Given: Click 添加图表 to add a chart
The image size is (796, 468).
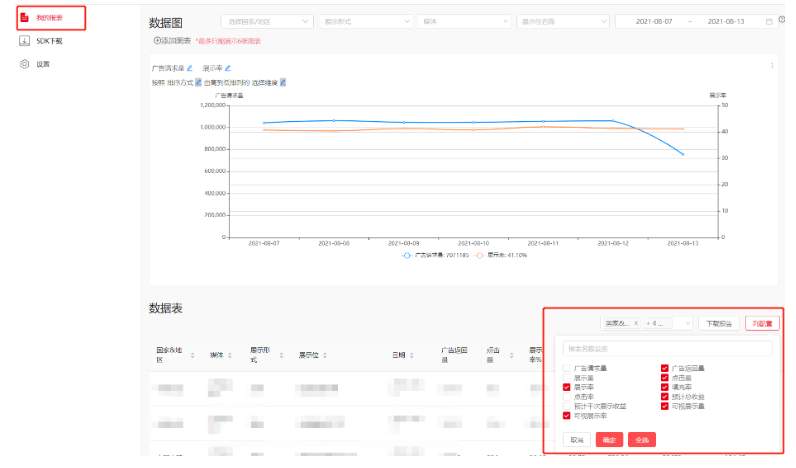Looking at the screenshot, I should pos(172,41).
